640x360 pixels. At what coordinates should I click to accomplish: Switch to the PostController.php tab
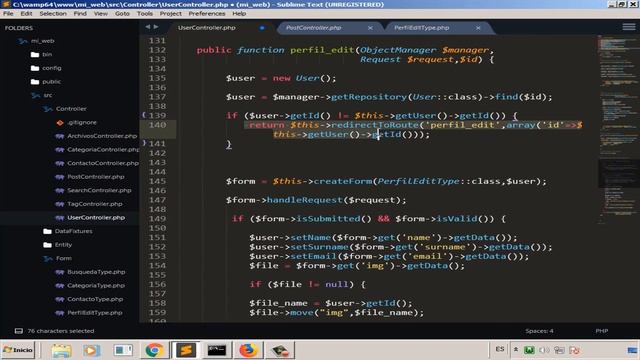[313, 28]
